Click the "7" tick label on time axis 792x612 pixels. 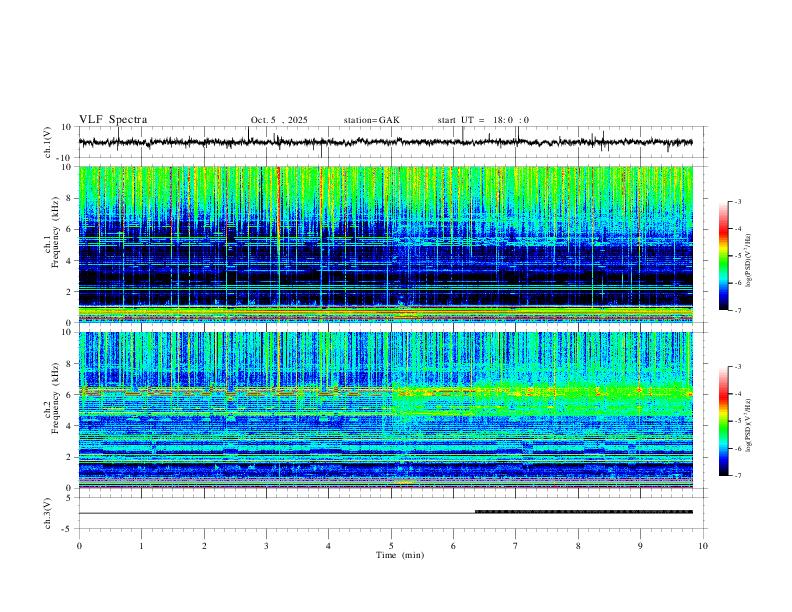(516, 546)
